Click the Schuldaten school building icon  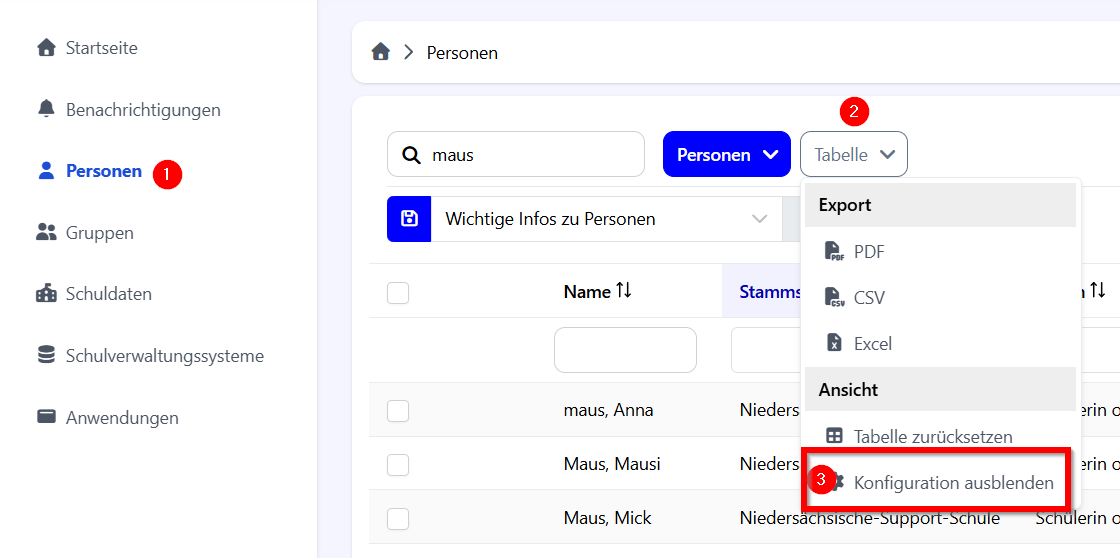coord(46,294)
